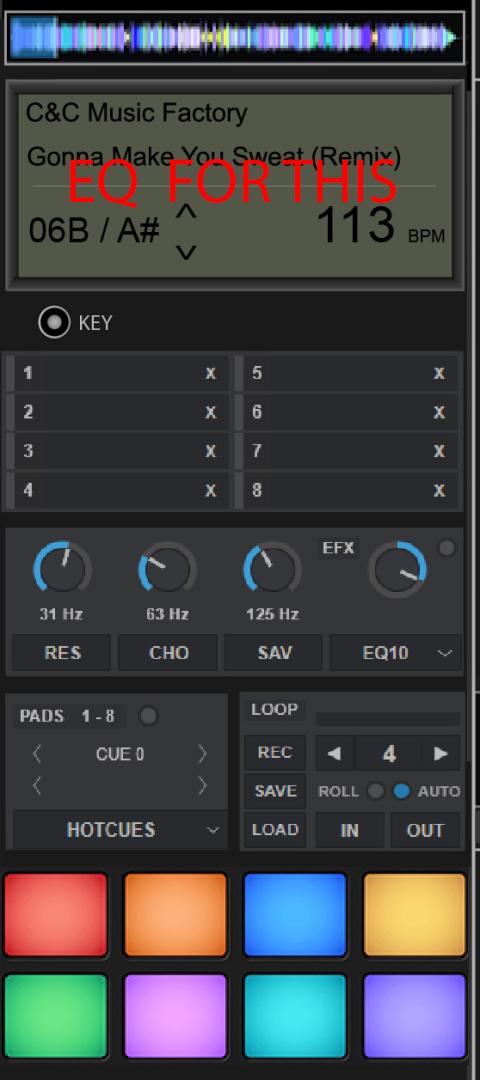Click the RES effect button
480x1080 pixels.
tap(62, 652)
